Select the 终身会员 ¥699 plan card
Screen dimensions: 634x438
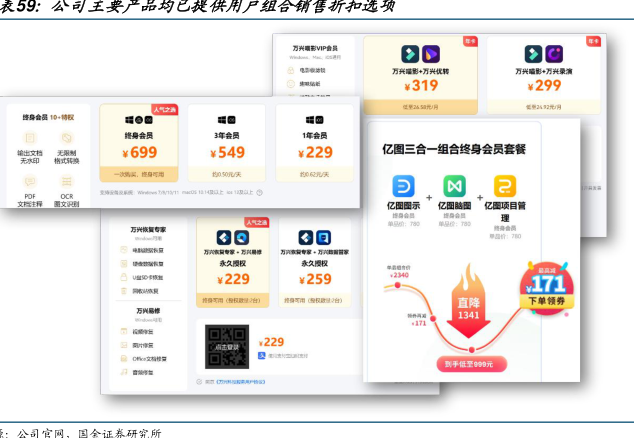pos(139,143)
